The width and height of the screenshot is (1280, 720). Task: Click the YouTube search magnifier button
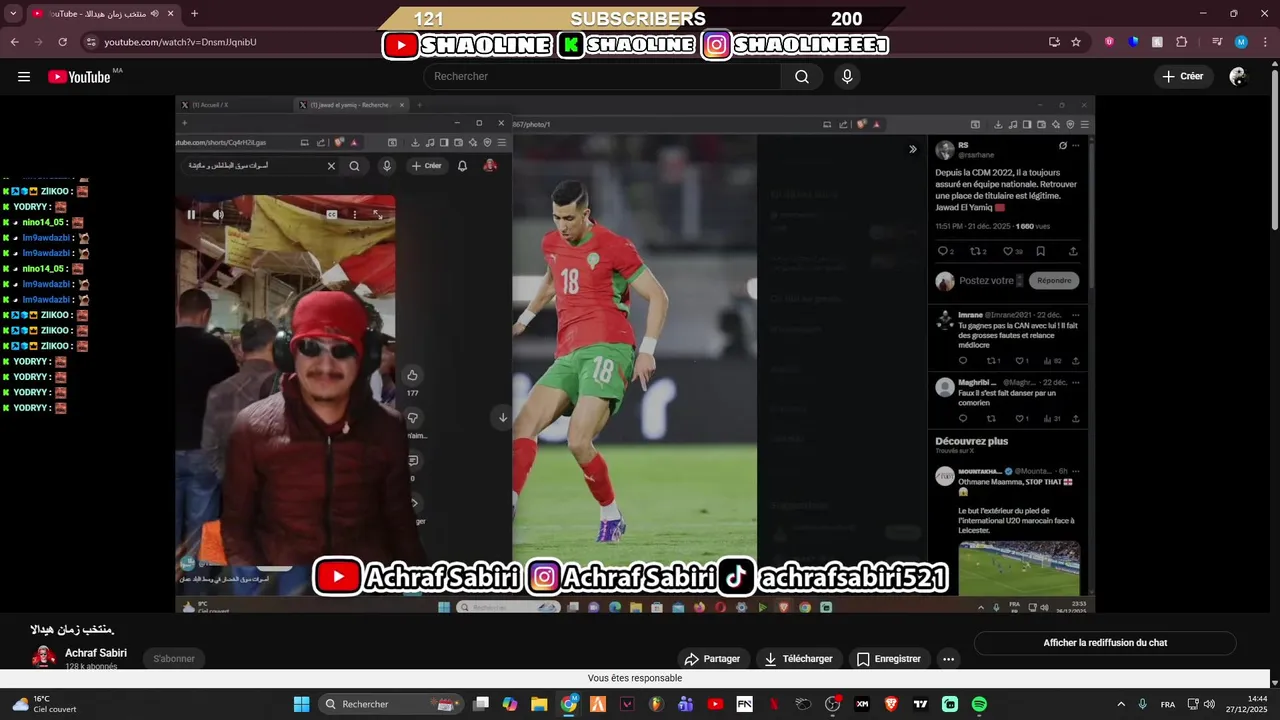click(x=802, y=77)
